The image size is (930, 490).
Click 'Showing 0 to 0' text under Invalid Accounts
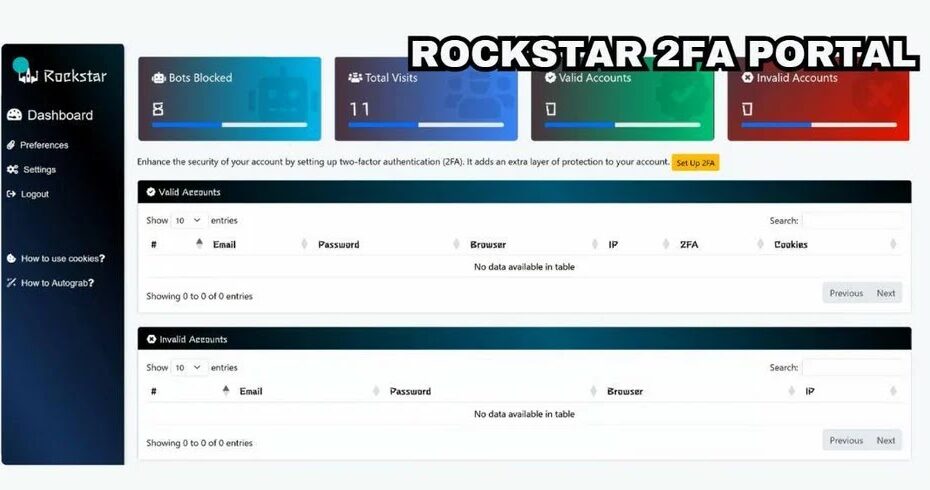coord(199,443)
